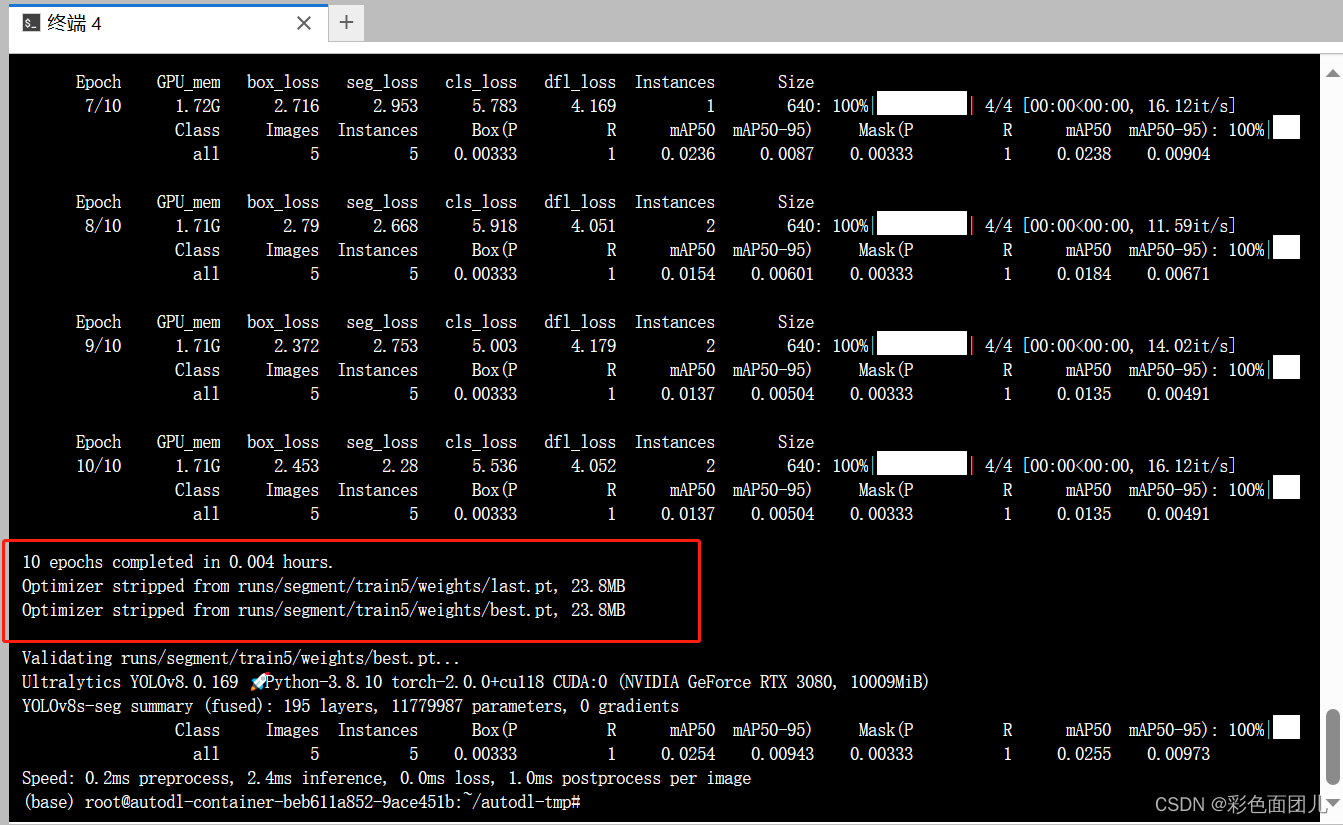Click the mAP50-95 value '0.0087'
The width and height of the screenshot is (1343, 825).
(787, 154)
